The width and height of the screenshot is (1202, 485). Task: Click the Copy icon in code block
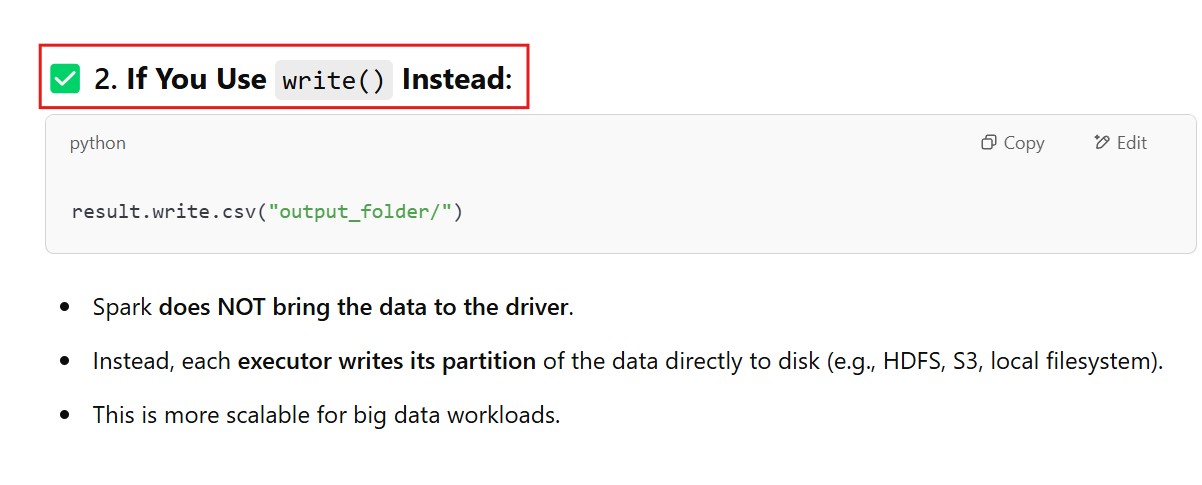click(988, 143)
